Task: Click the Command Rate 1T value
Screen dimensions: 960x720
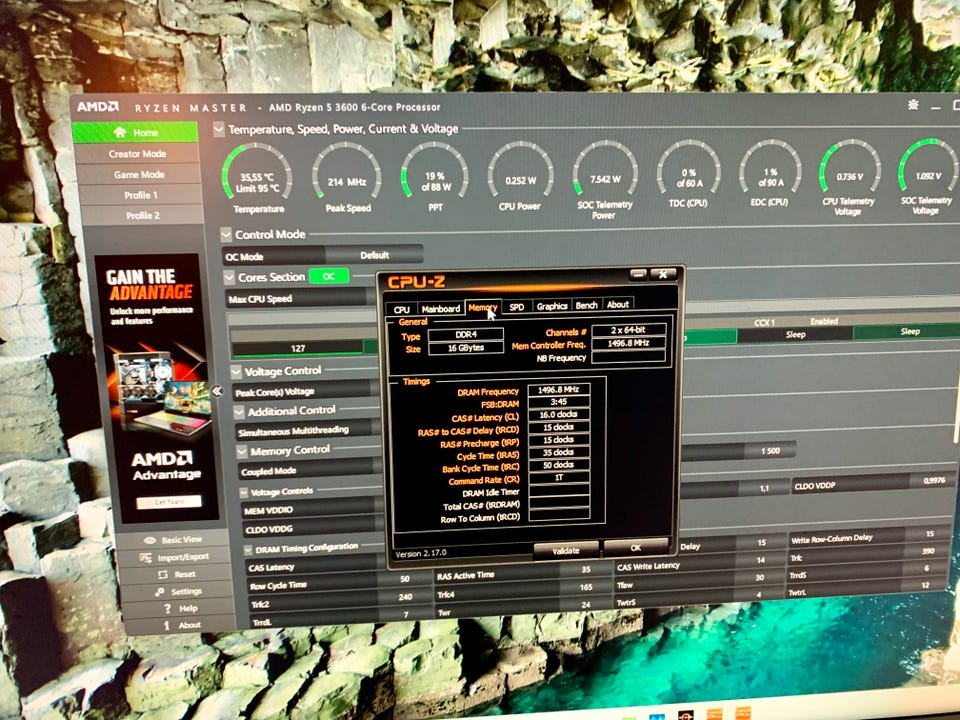Action: [558, 478]
